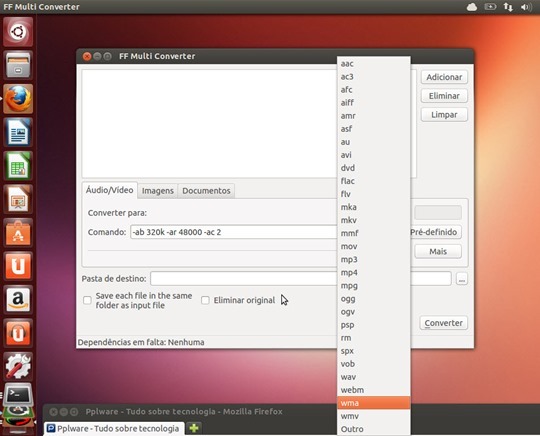Tick the Eliminar original checkbox
This screenshot has width=540, height=436.
(205, 300)
